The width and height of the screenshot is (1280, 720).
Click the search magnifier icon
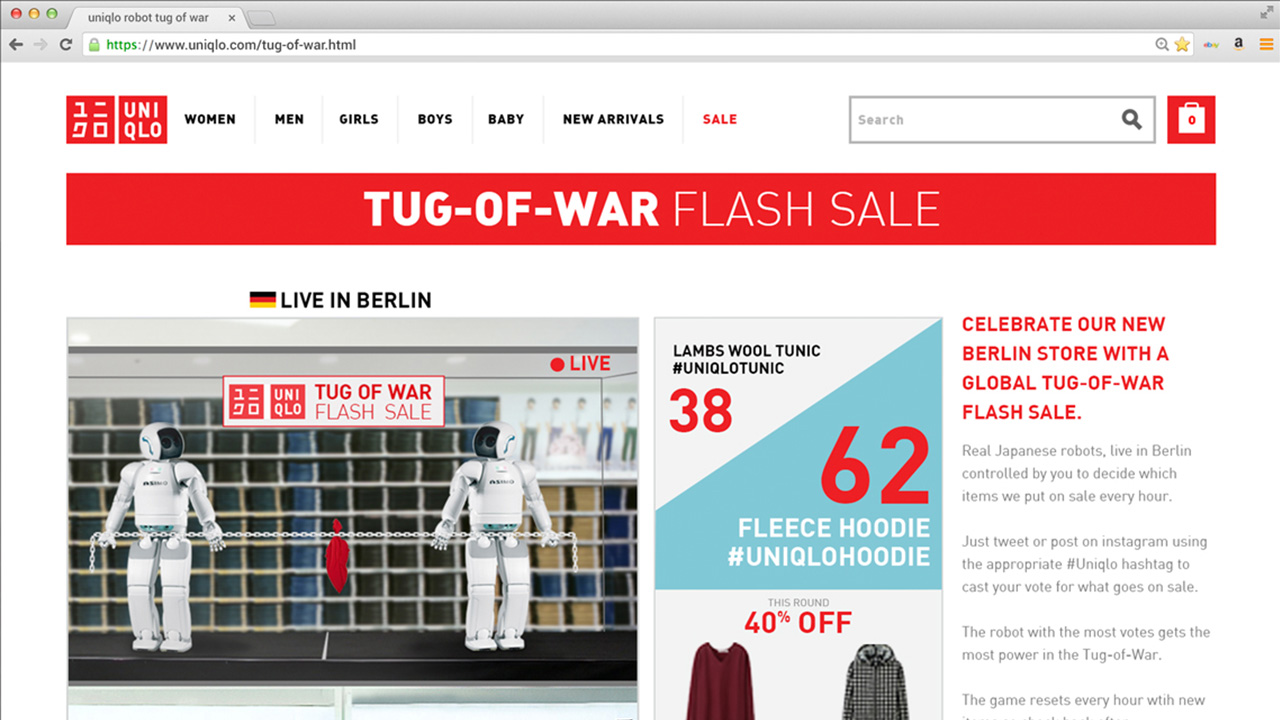pos(1131,120)
